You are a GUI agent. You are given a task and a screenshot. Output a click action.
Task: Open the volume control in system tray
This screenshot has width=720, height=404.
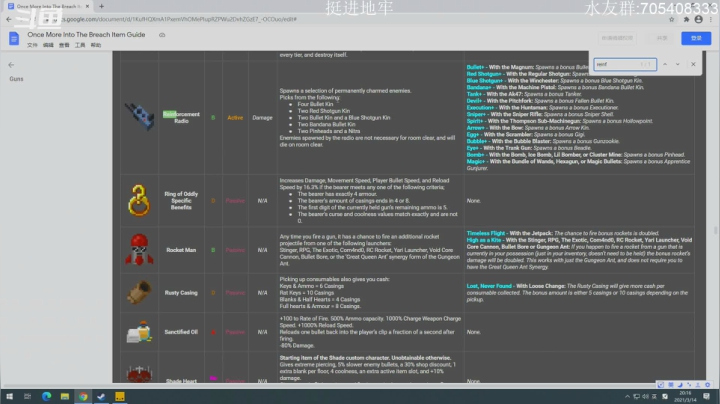pos(645,397)
